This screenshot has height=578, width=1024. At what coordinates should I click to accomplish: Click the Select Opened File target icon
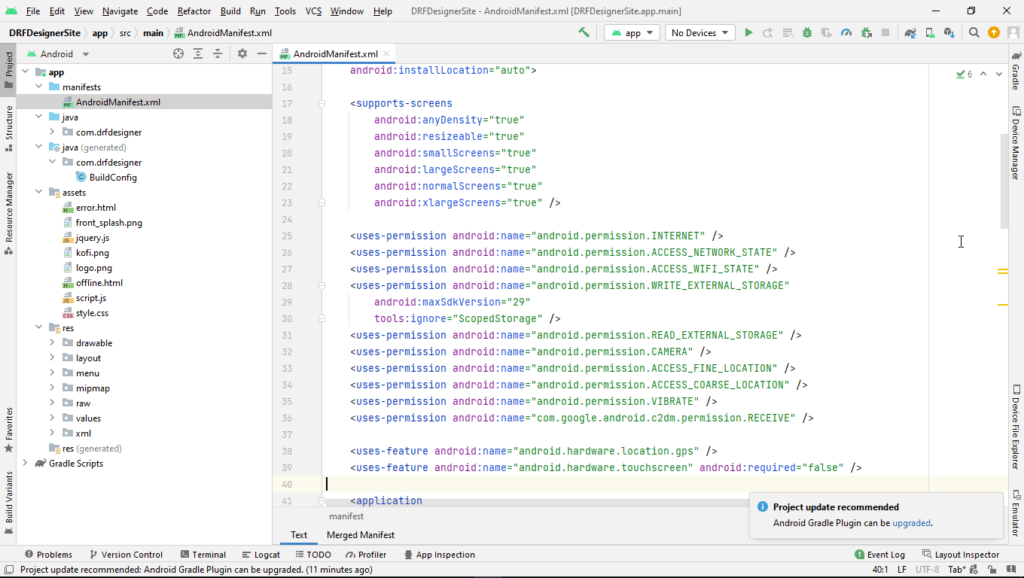coord(178,54)
